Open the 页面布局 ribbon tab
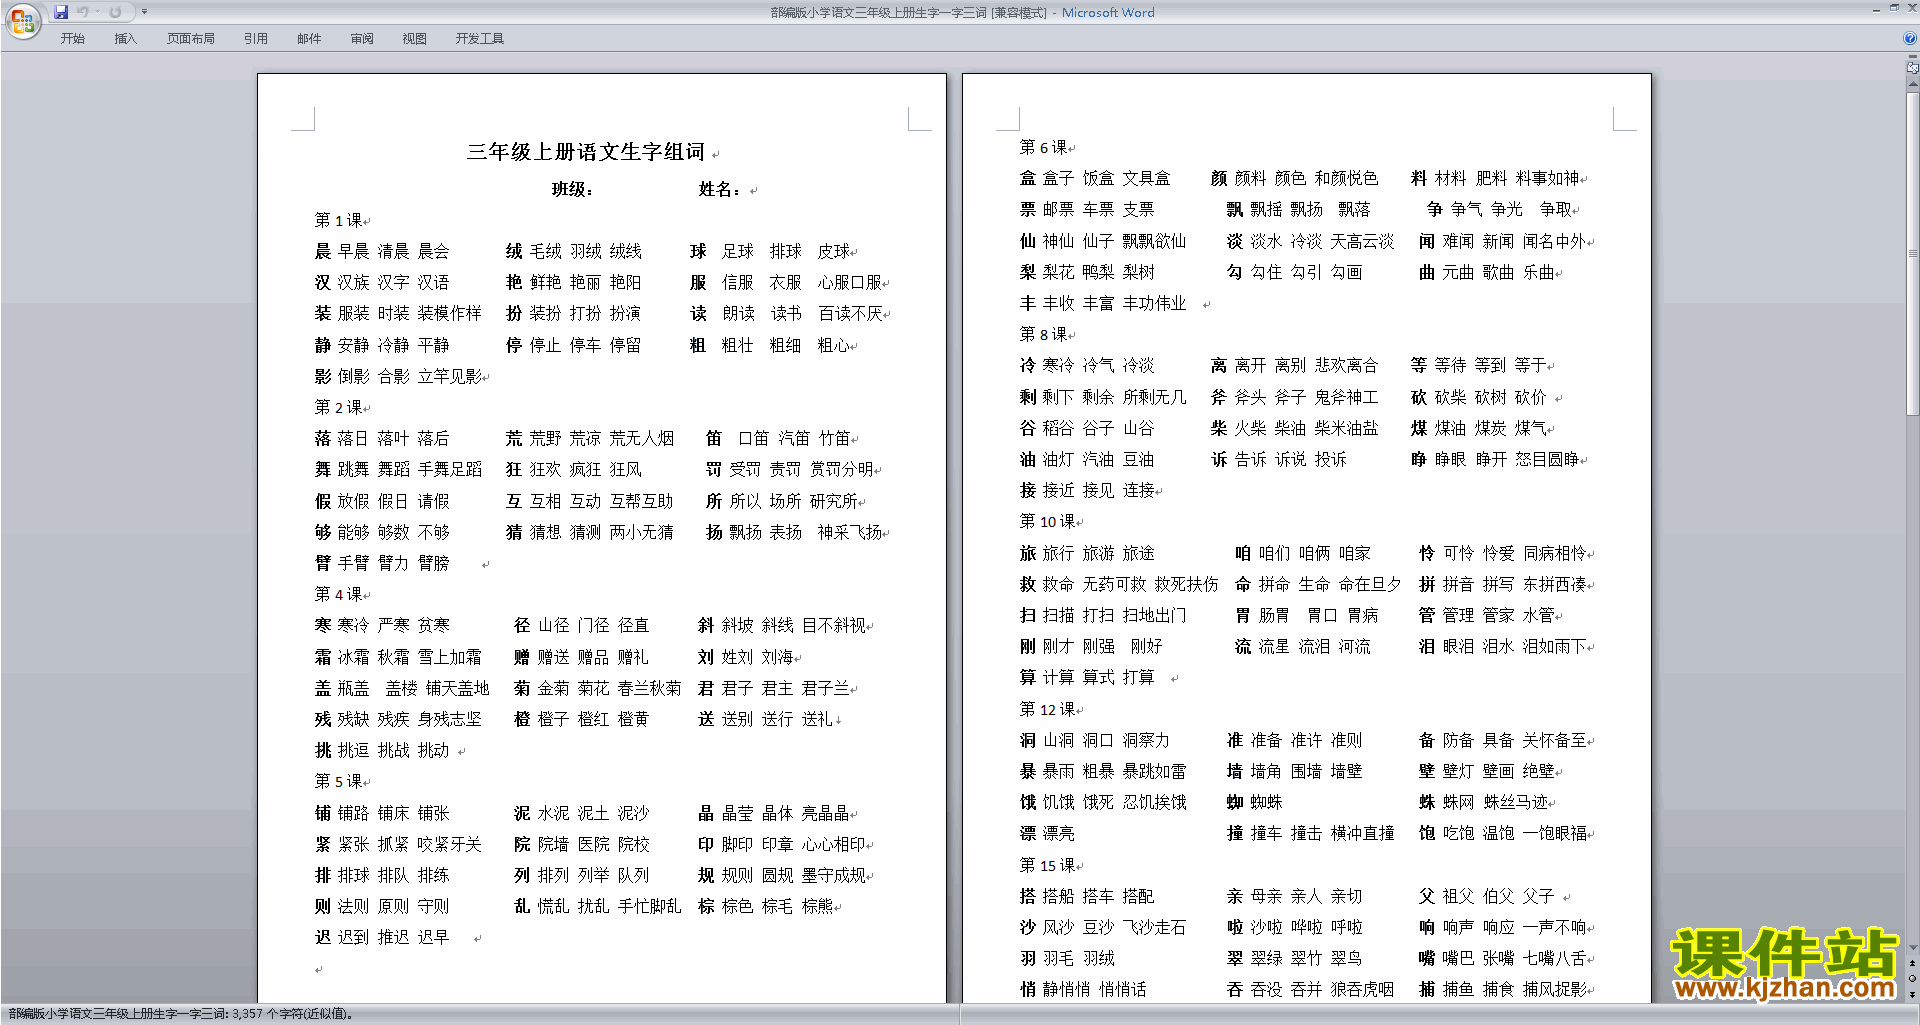 [x=191, y=39]
